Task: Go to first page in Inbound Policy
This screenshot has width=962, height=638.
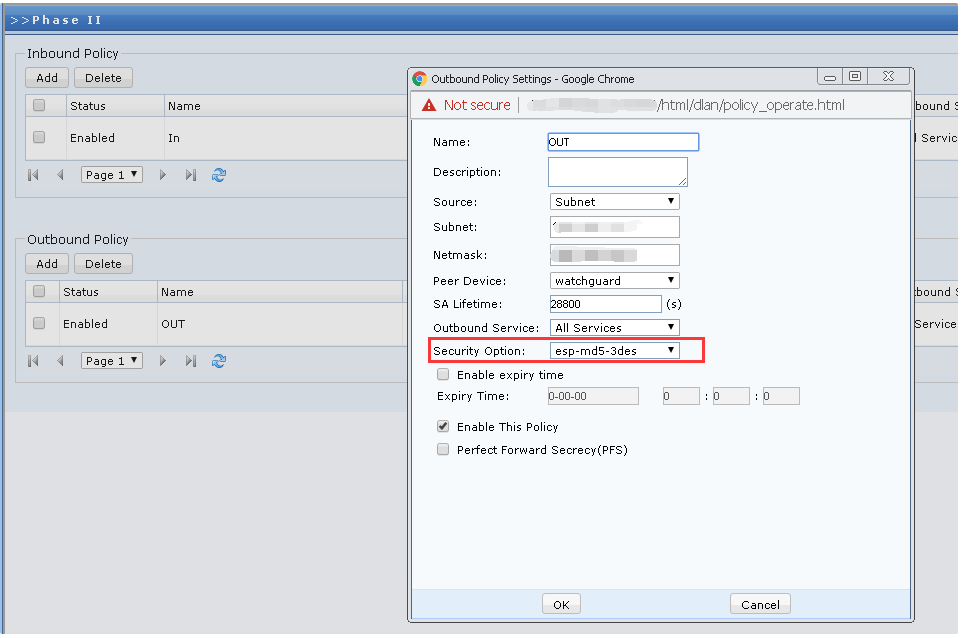Action: tap(33, 175)
